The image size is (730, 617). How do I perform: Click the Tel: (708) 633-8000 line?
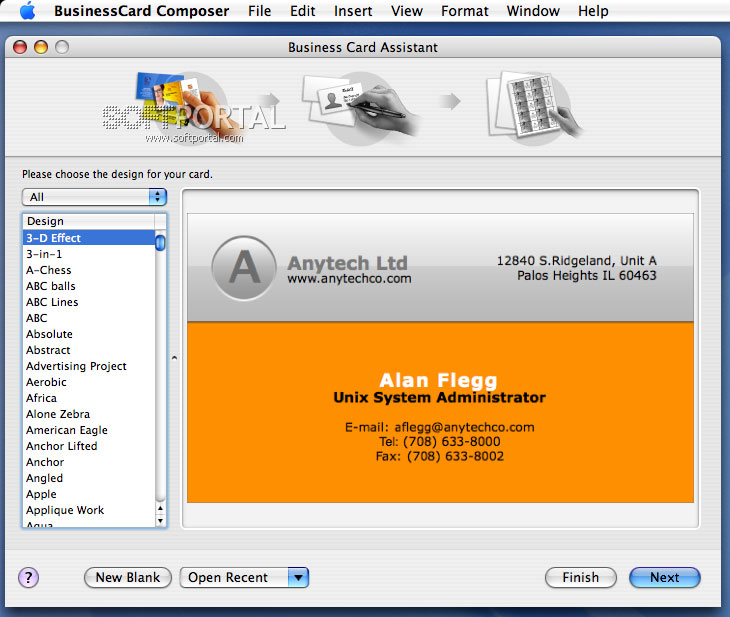(439, 441)
